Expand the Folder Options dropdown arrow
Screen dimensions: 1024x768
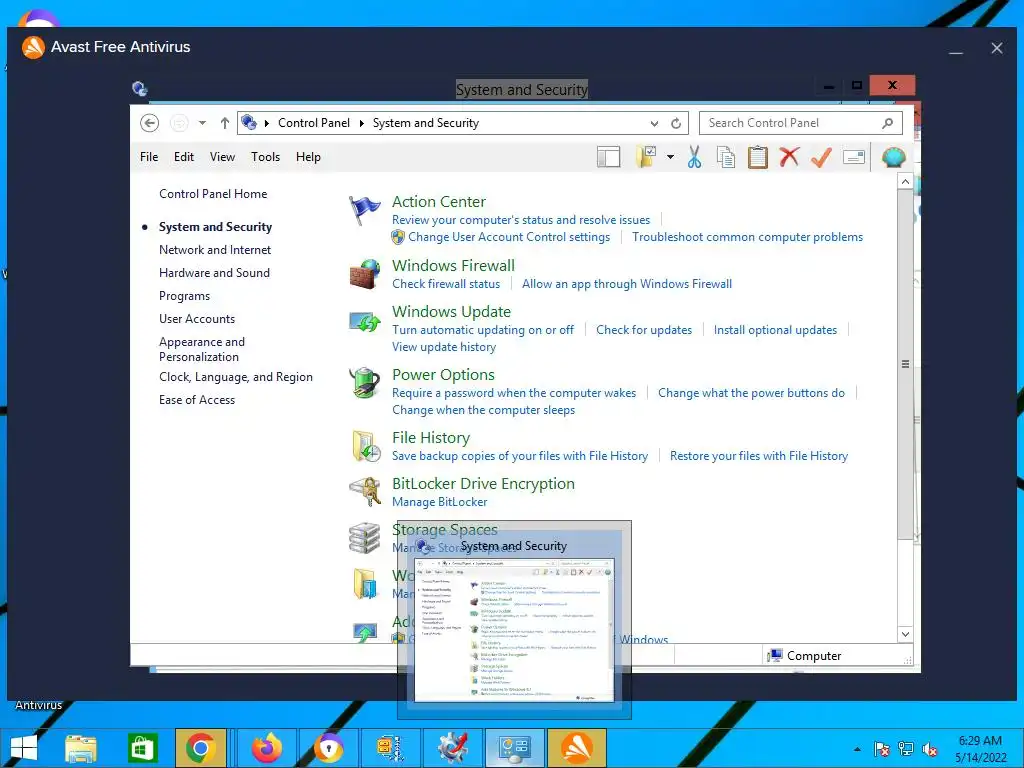670,157
